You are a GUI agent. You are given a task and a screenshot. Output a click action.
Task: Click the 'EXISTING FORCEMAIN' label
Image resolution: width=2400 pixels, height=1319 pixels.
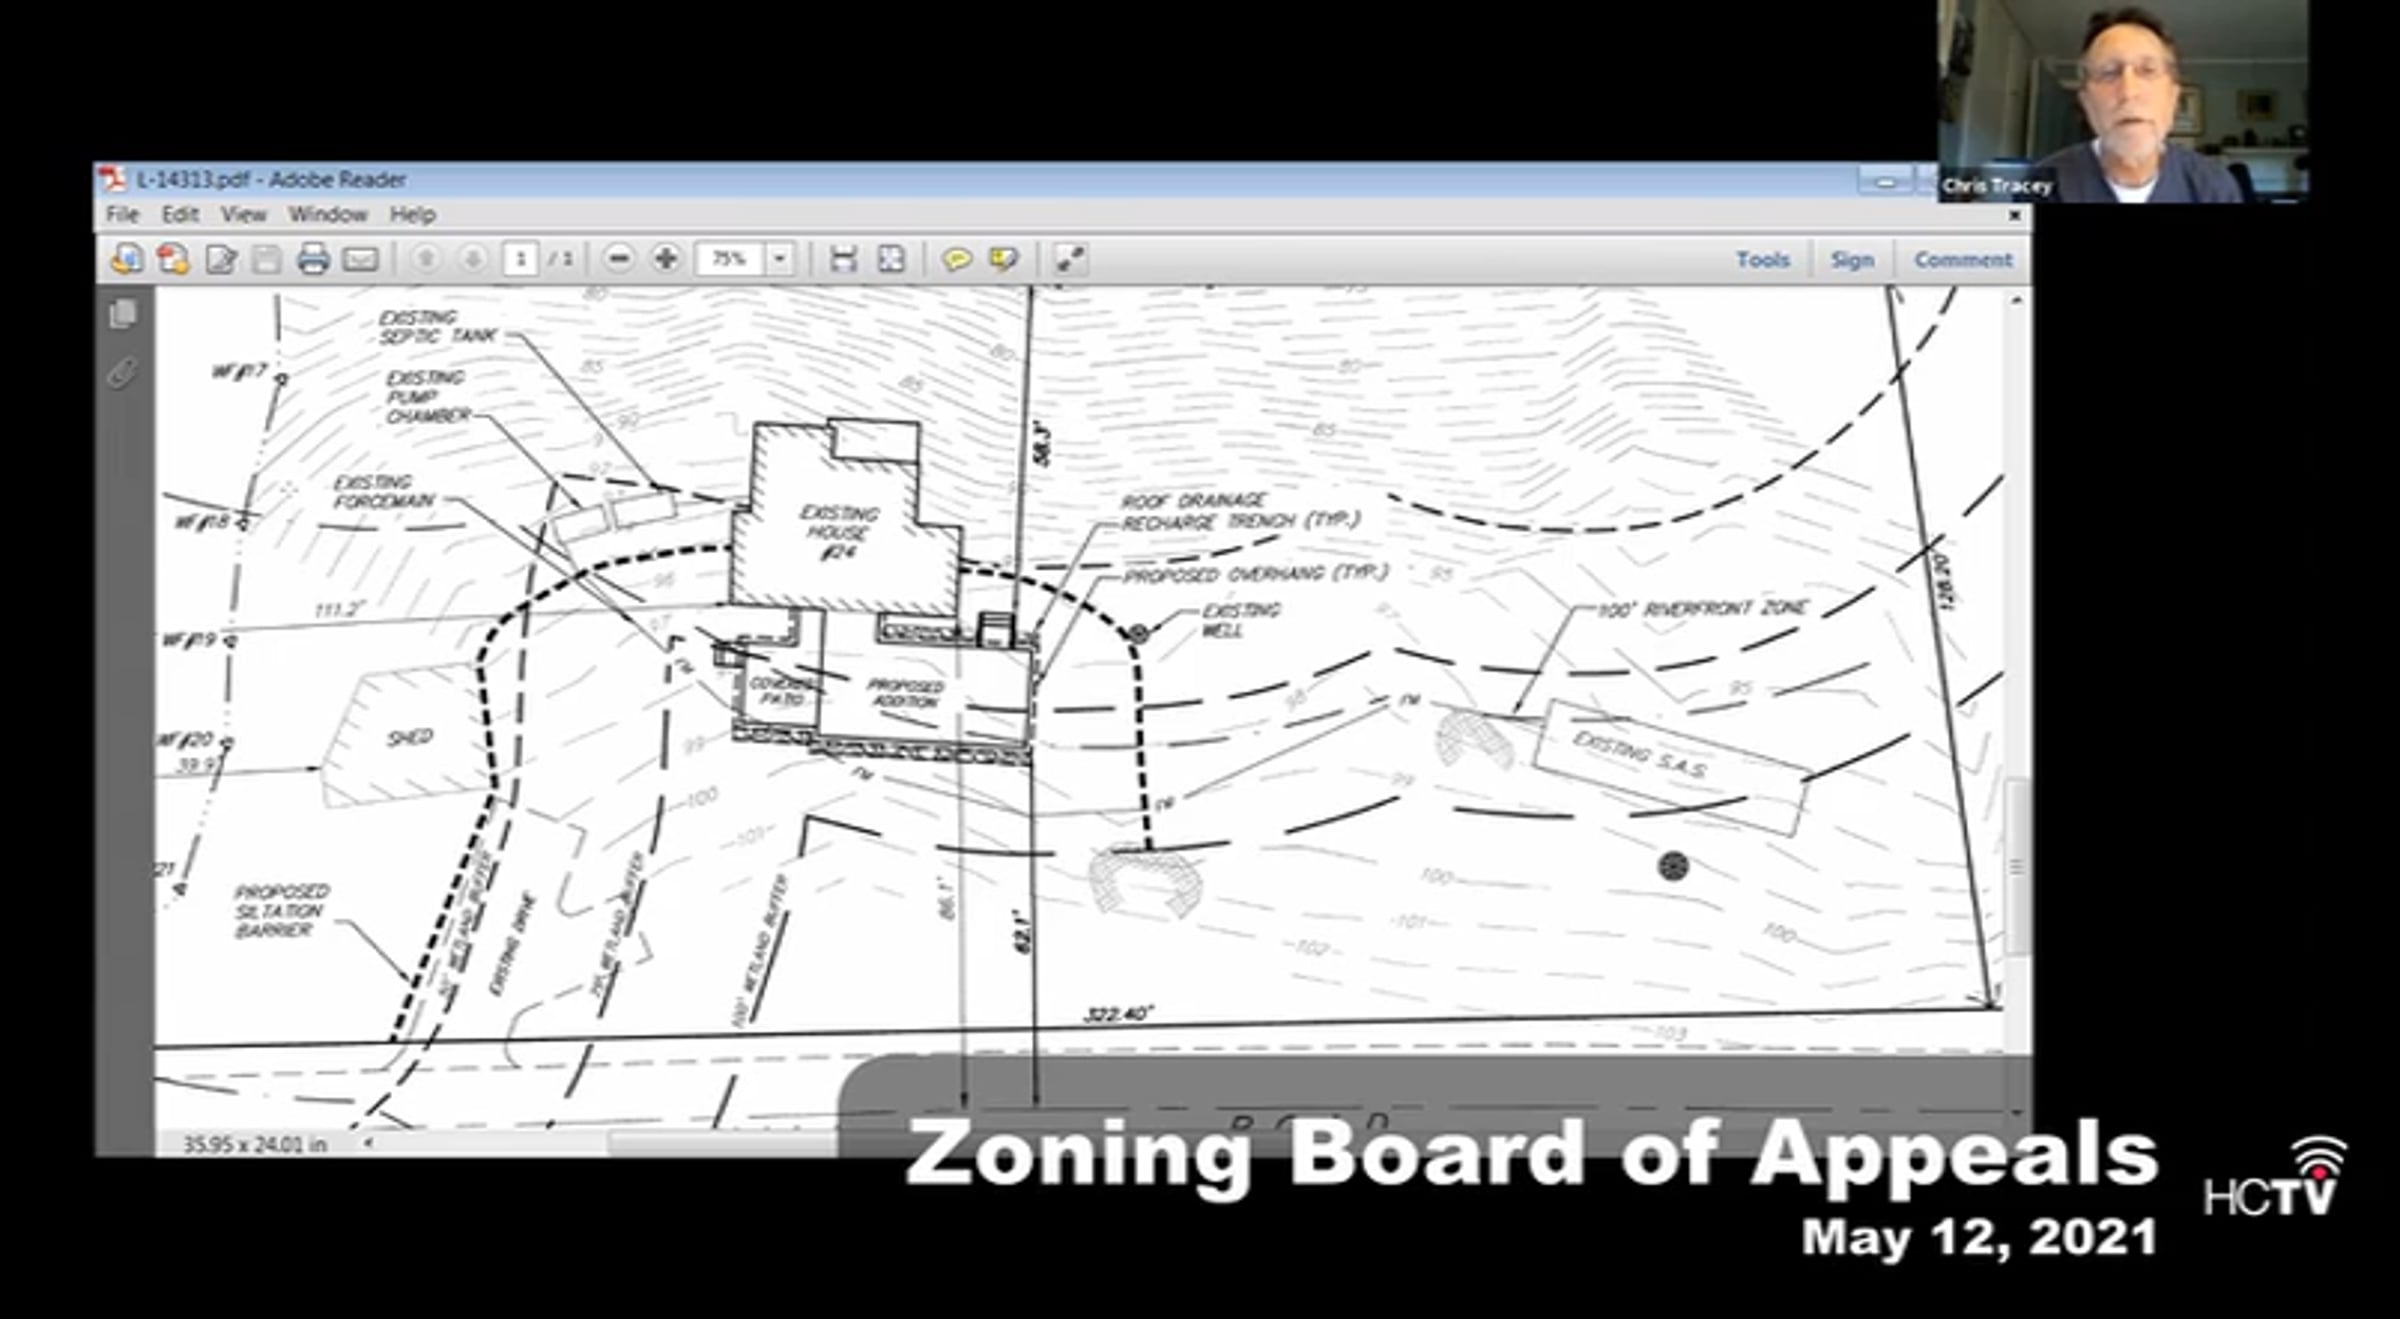click(384, 491)
